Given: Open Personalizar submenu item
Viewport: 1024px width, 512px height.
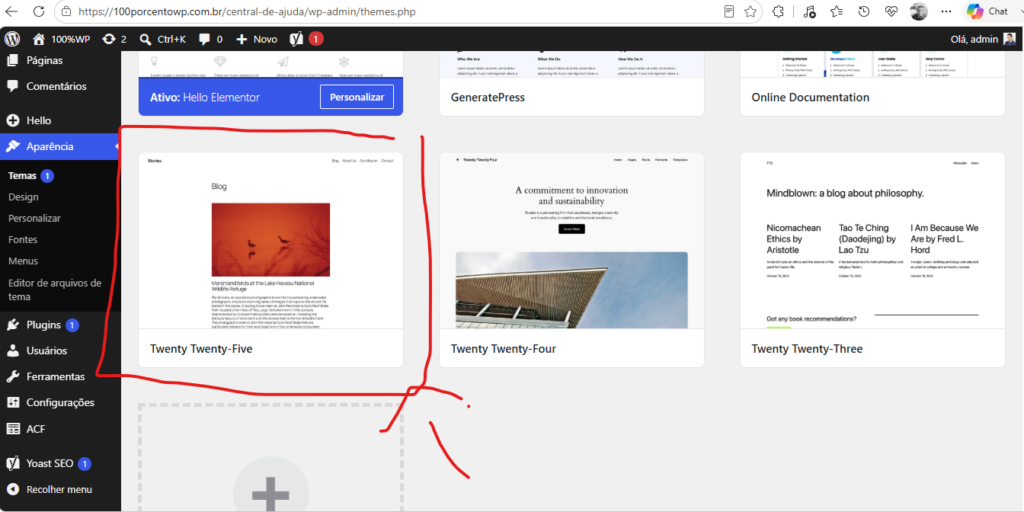Looking at the screenshot, I should point(35,218).
